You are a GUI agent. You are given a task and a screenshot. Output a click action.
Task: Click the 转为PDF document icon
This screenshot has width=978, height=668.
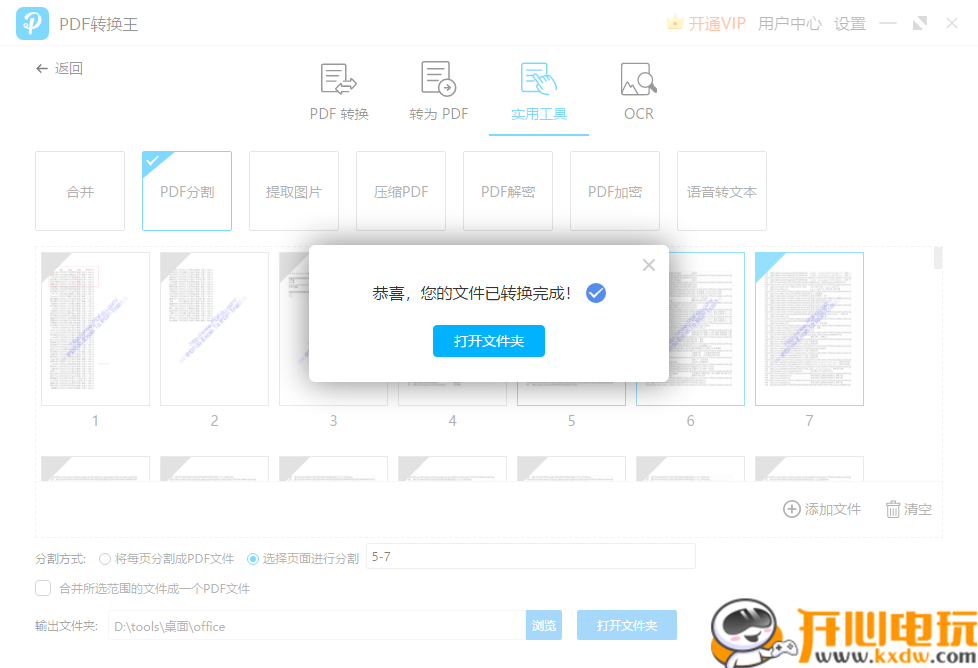438,77
